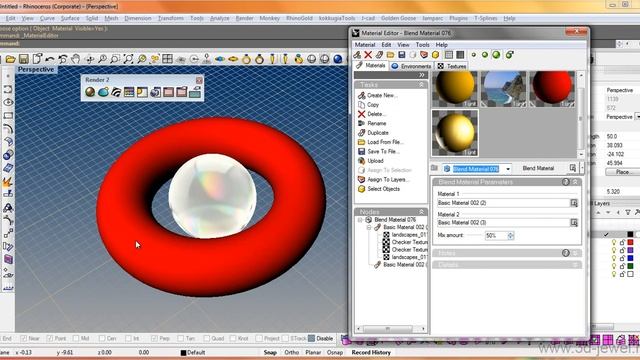Click the blue floppy save icon in Material Editor toolbar
640x360 pixels.
(x=402, y=55)
